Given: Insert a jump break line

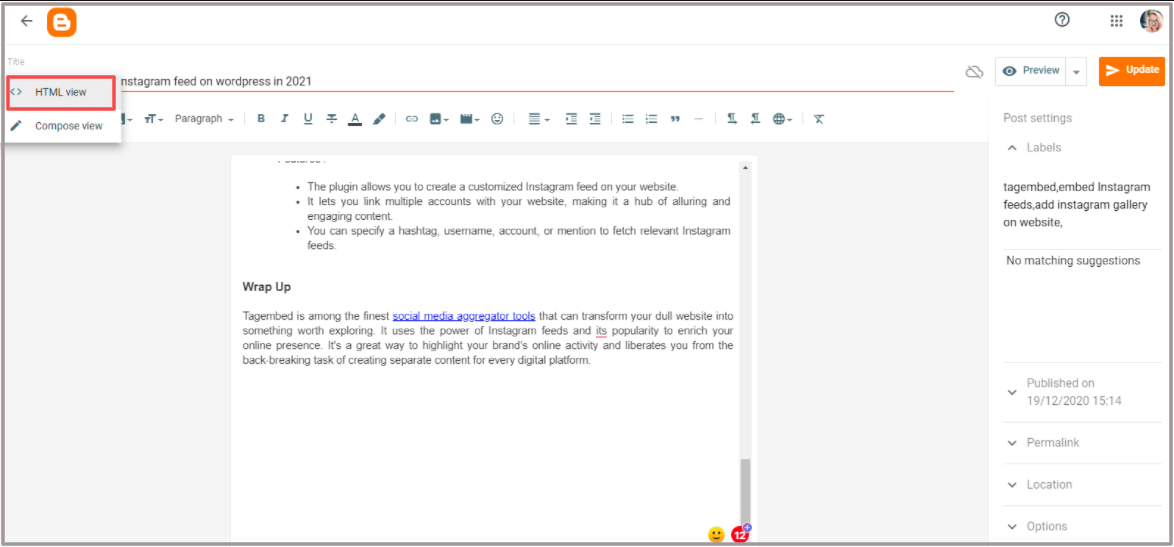Looking at the screenshot, I should click(699, 118).
